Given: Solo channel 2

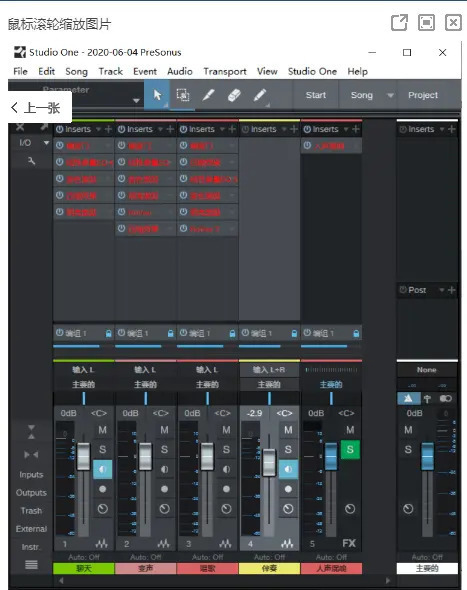Looking at the screenshot, I should (164, 449).
